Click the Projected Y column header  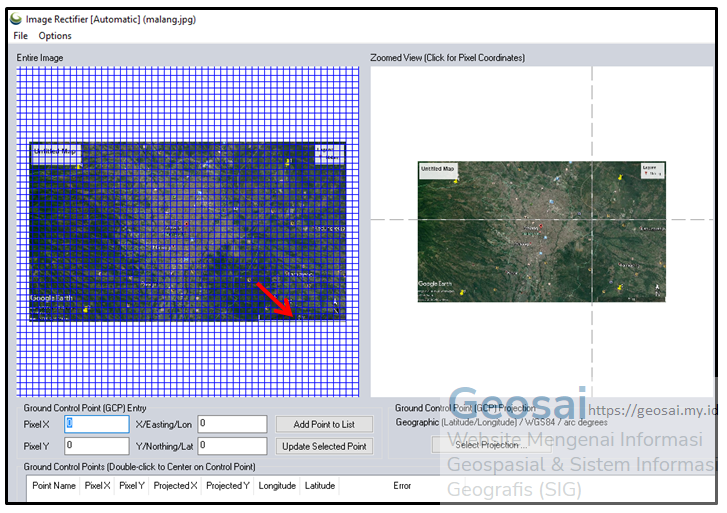pos(228,486)
